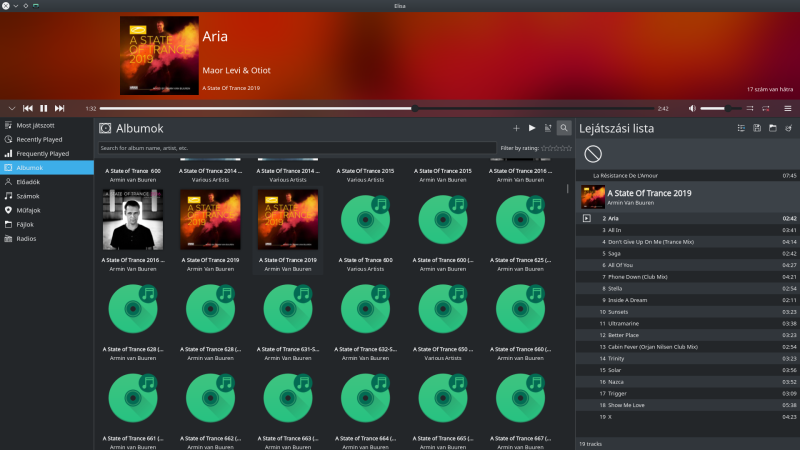This screenshot has height=450, width=800.
Task: Click the now-playing album cover in header
Action: coord(159,56)
